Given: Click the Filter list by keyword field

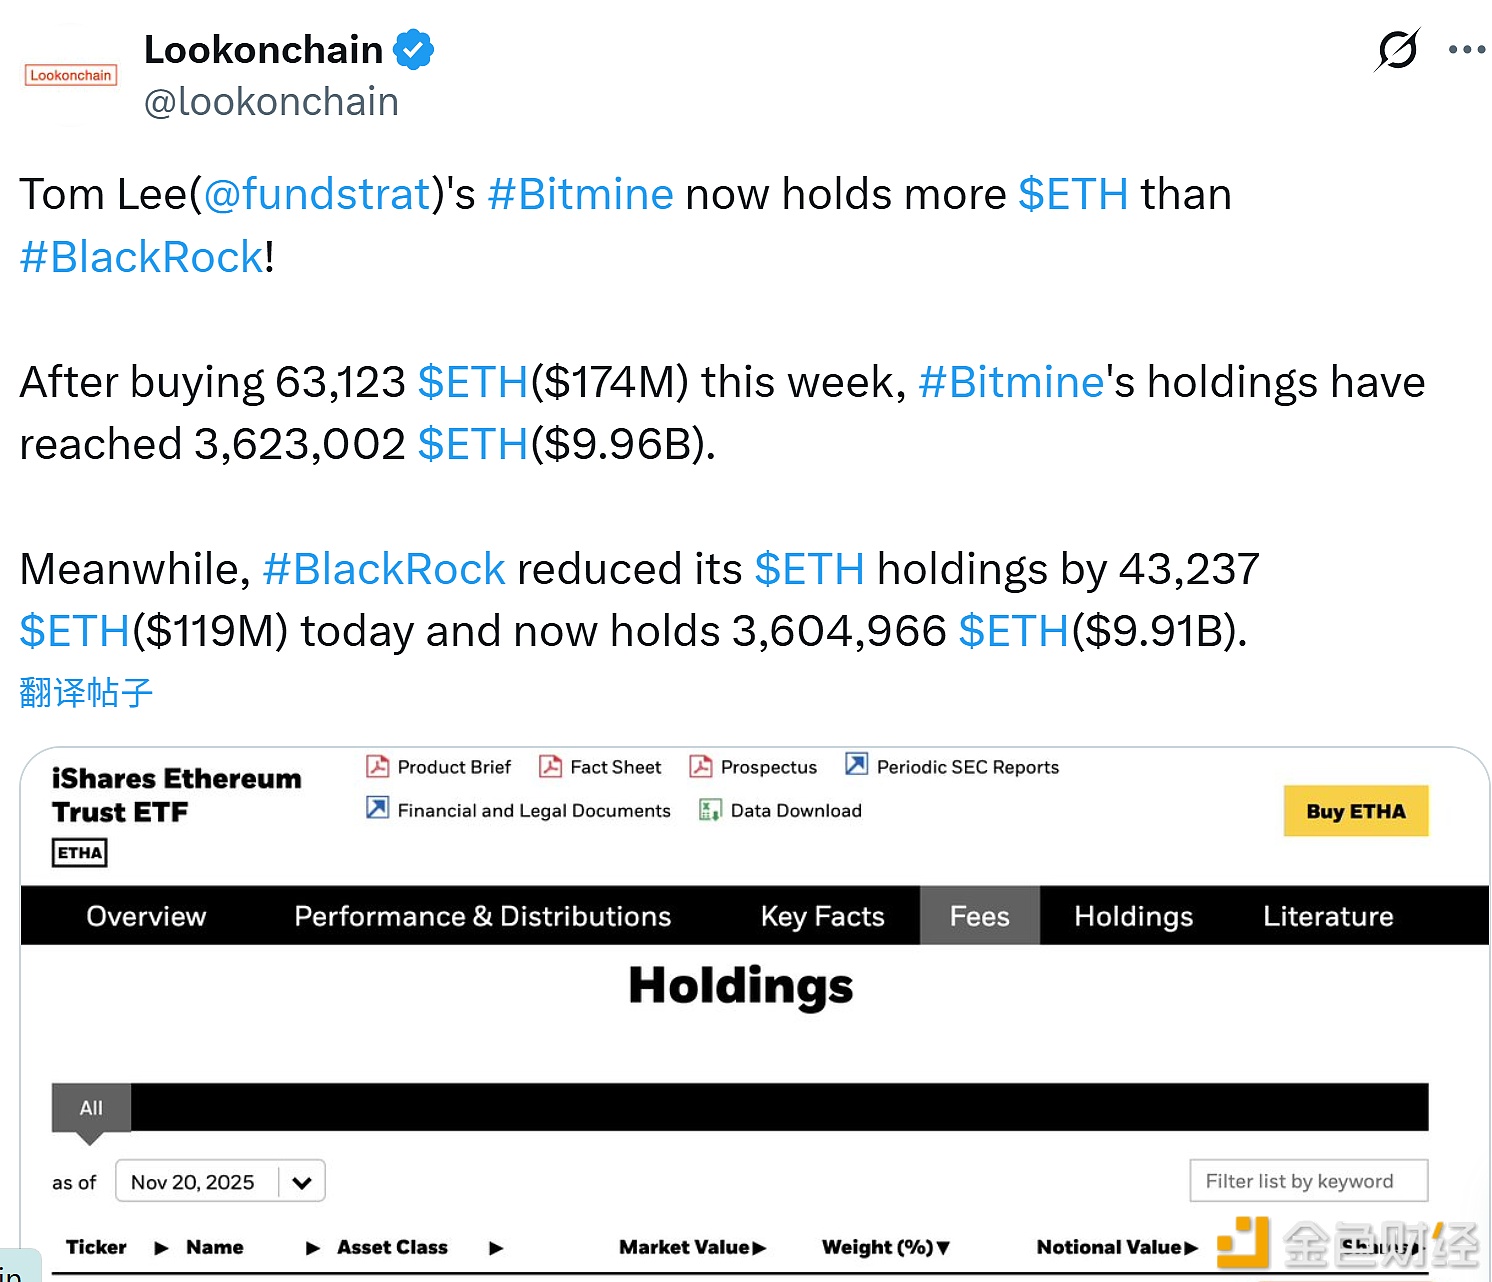Looking at the screenshot, I should coord(1308,1181).
